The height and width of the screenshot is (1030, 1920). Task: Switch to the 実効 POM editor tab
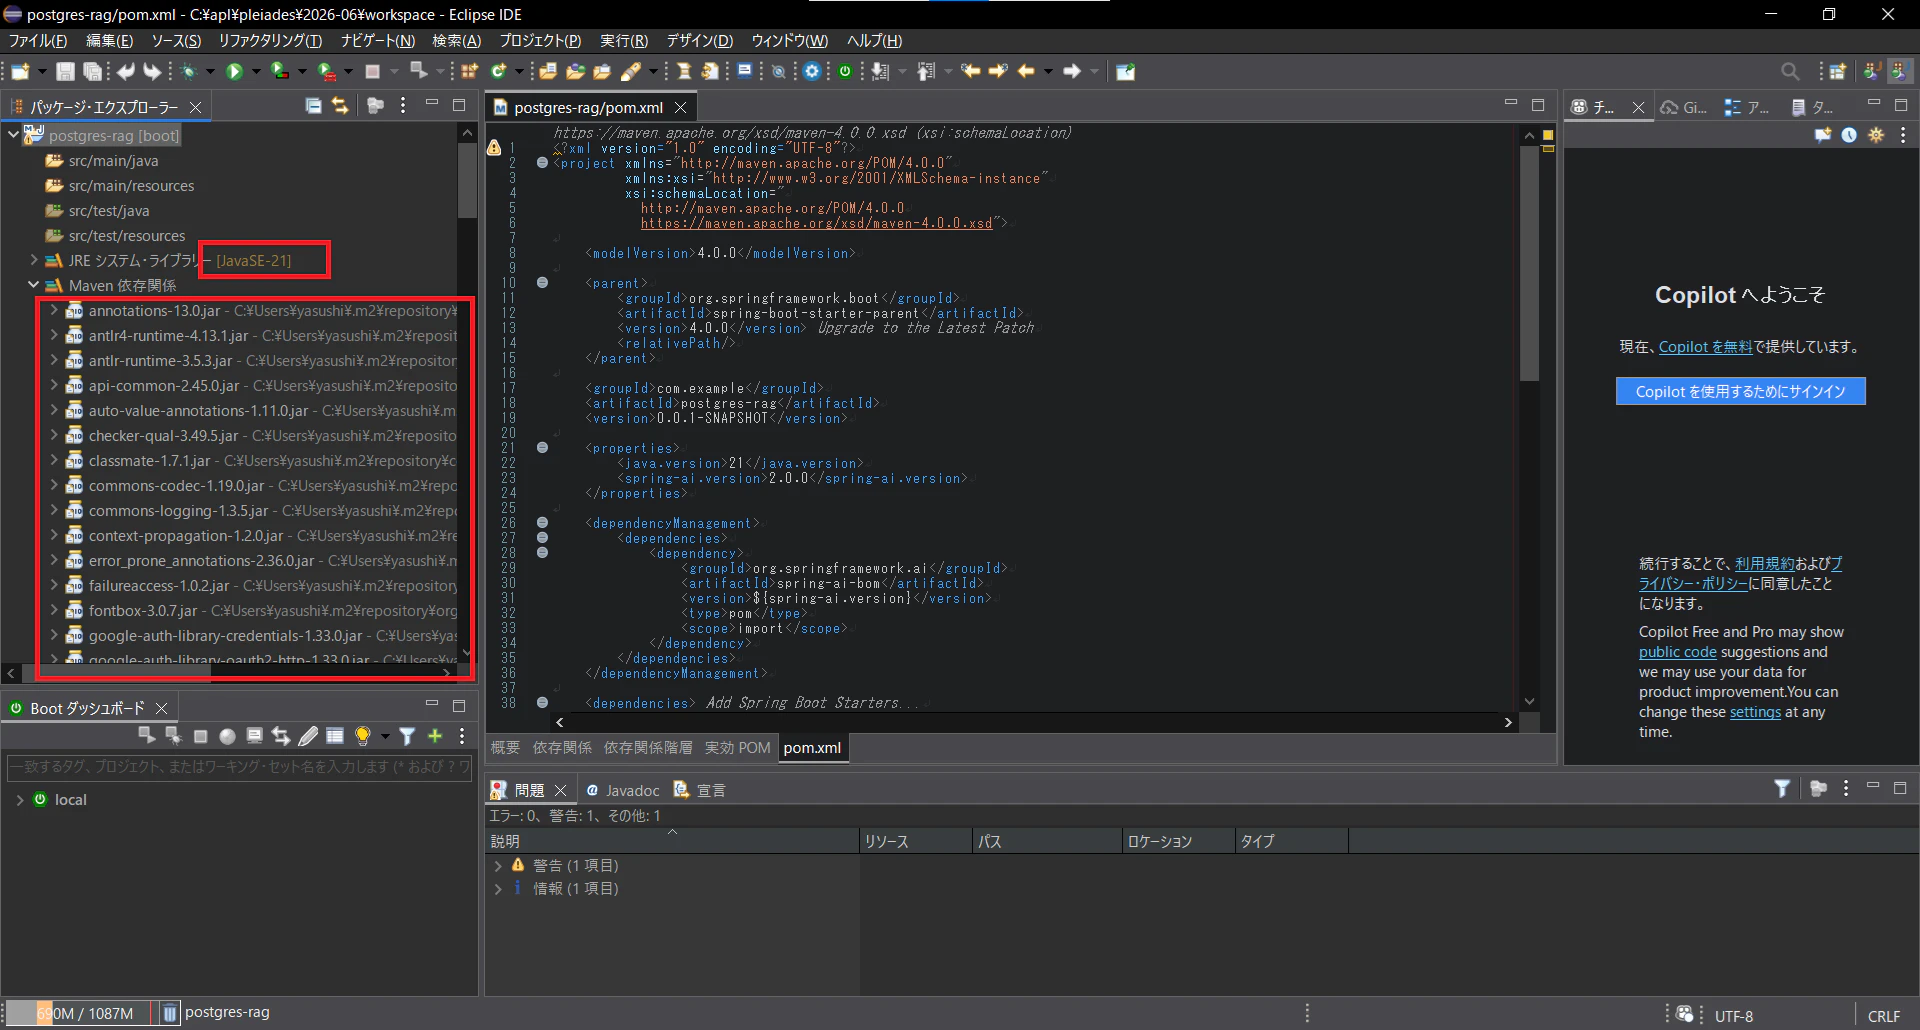click(x=737, y=748)
